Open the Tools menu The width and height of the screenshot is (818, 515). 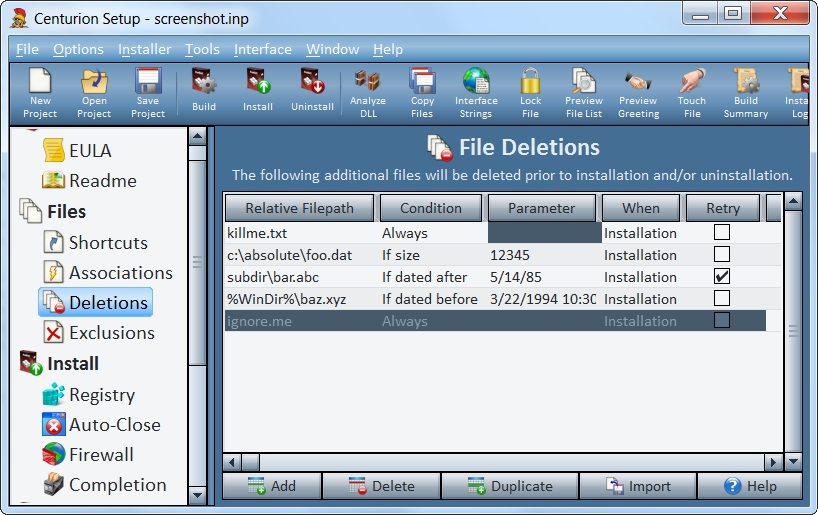(202, 49)
